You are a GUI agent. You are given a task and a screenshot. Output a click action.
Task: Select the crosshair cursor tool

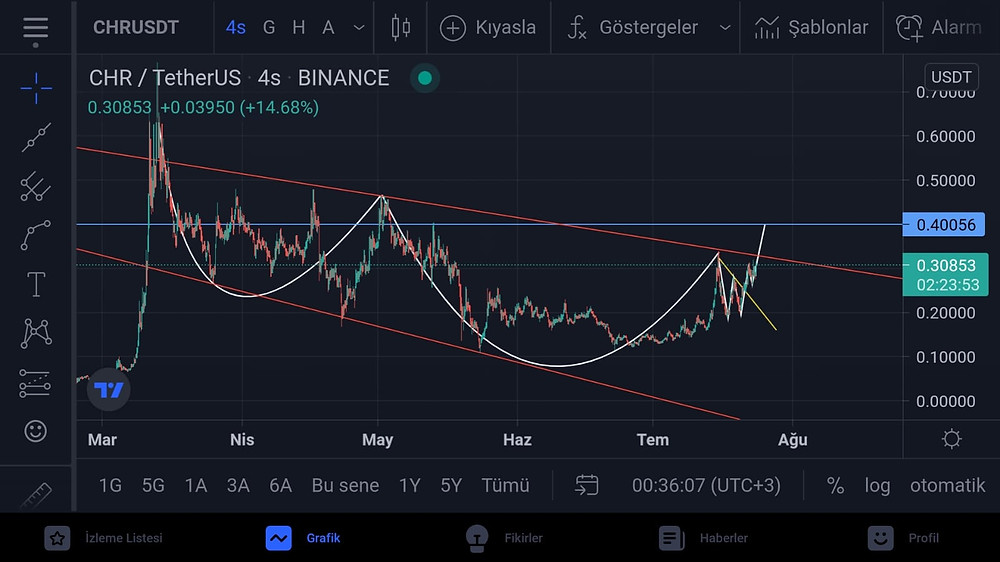[x=36, y=88]
